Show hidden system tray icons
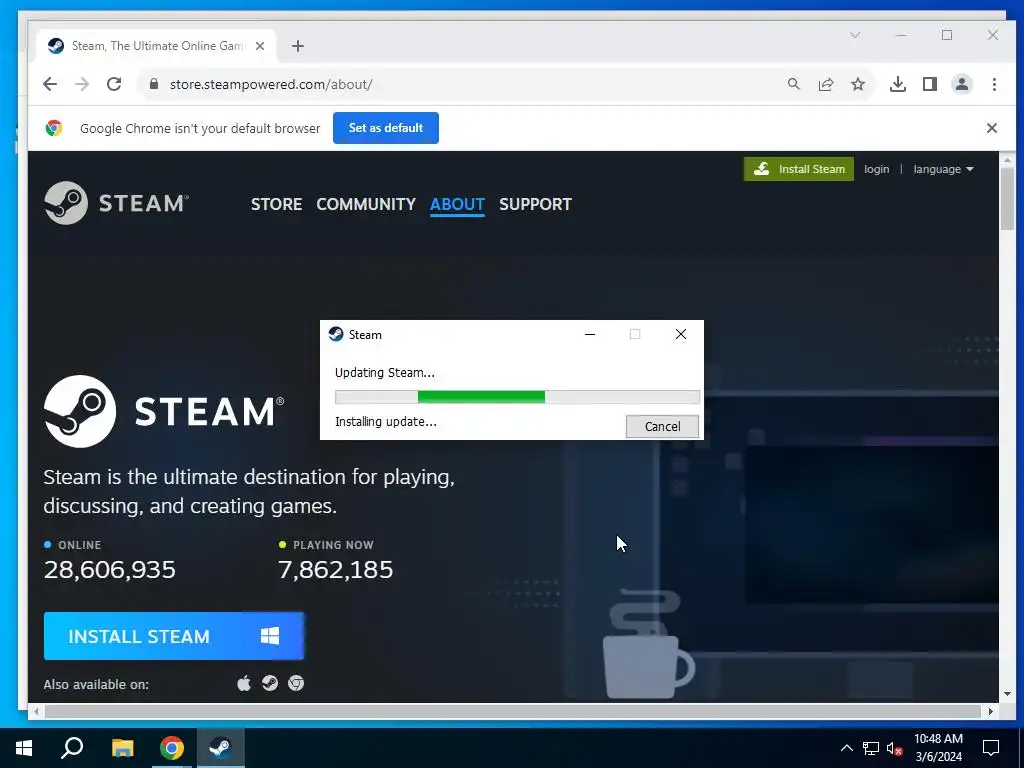The image size is (1024, 768). click(846, 748)
